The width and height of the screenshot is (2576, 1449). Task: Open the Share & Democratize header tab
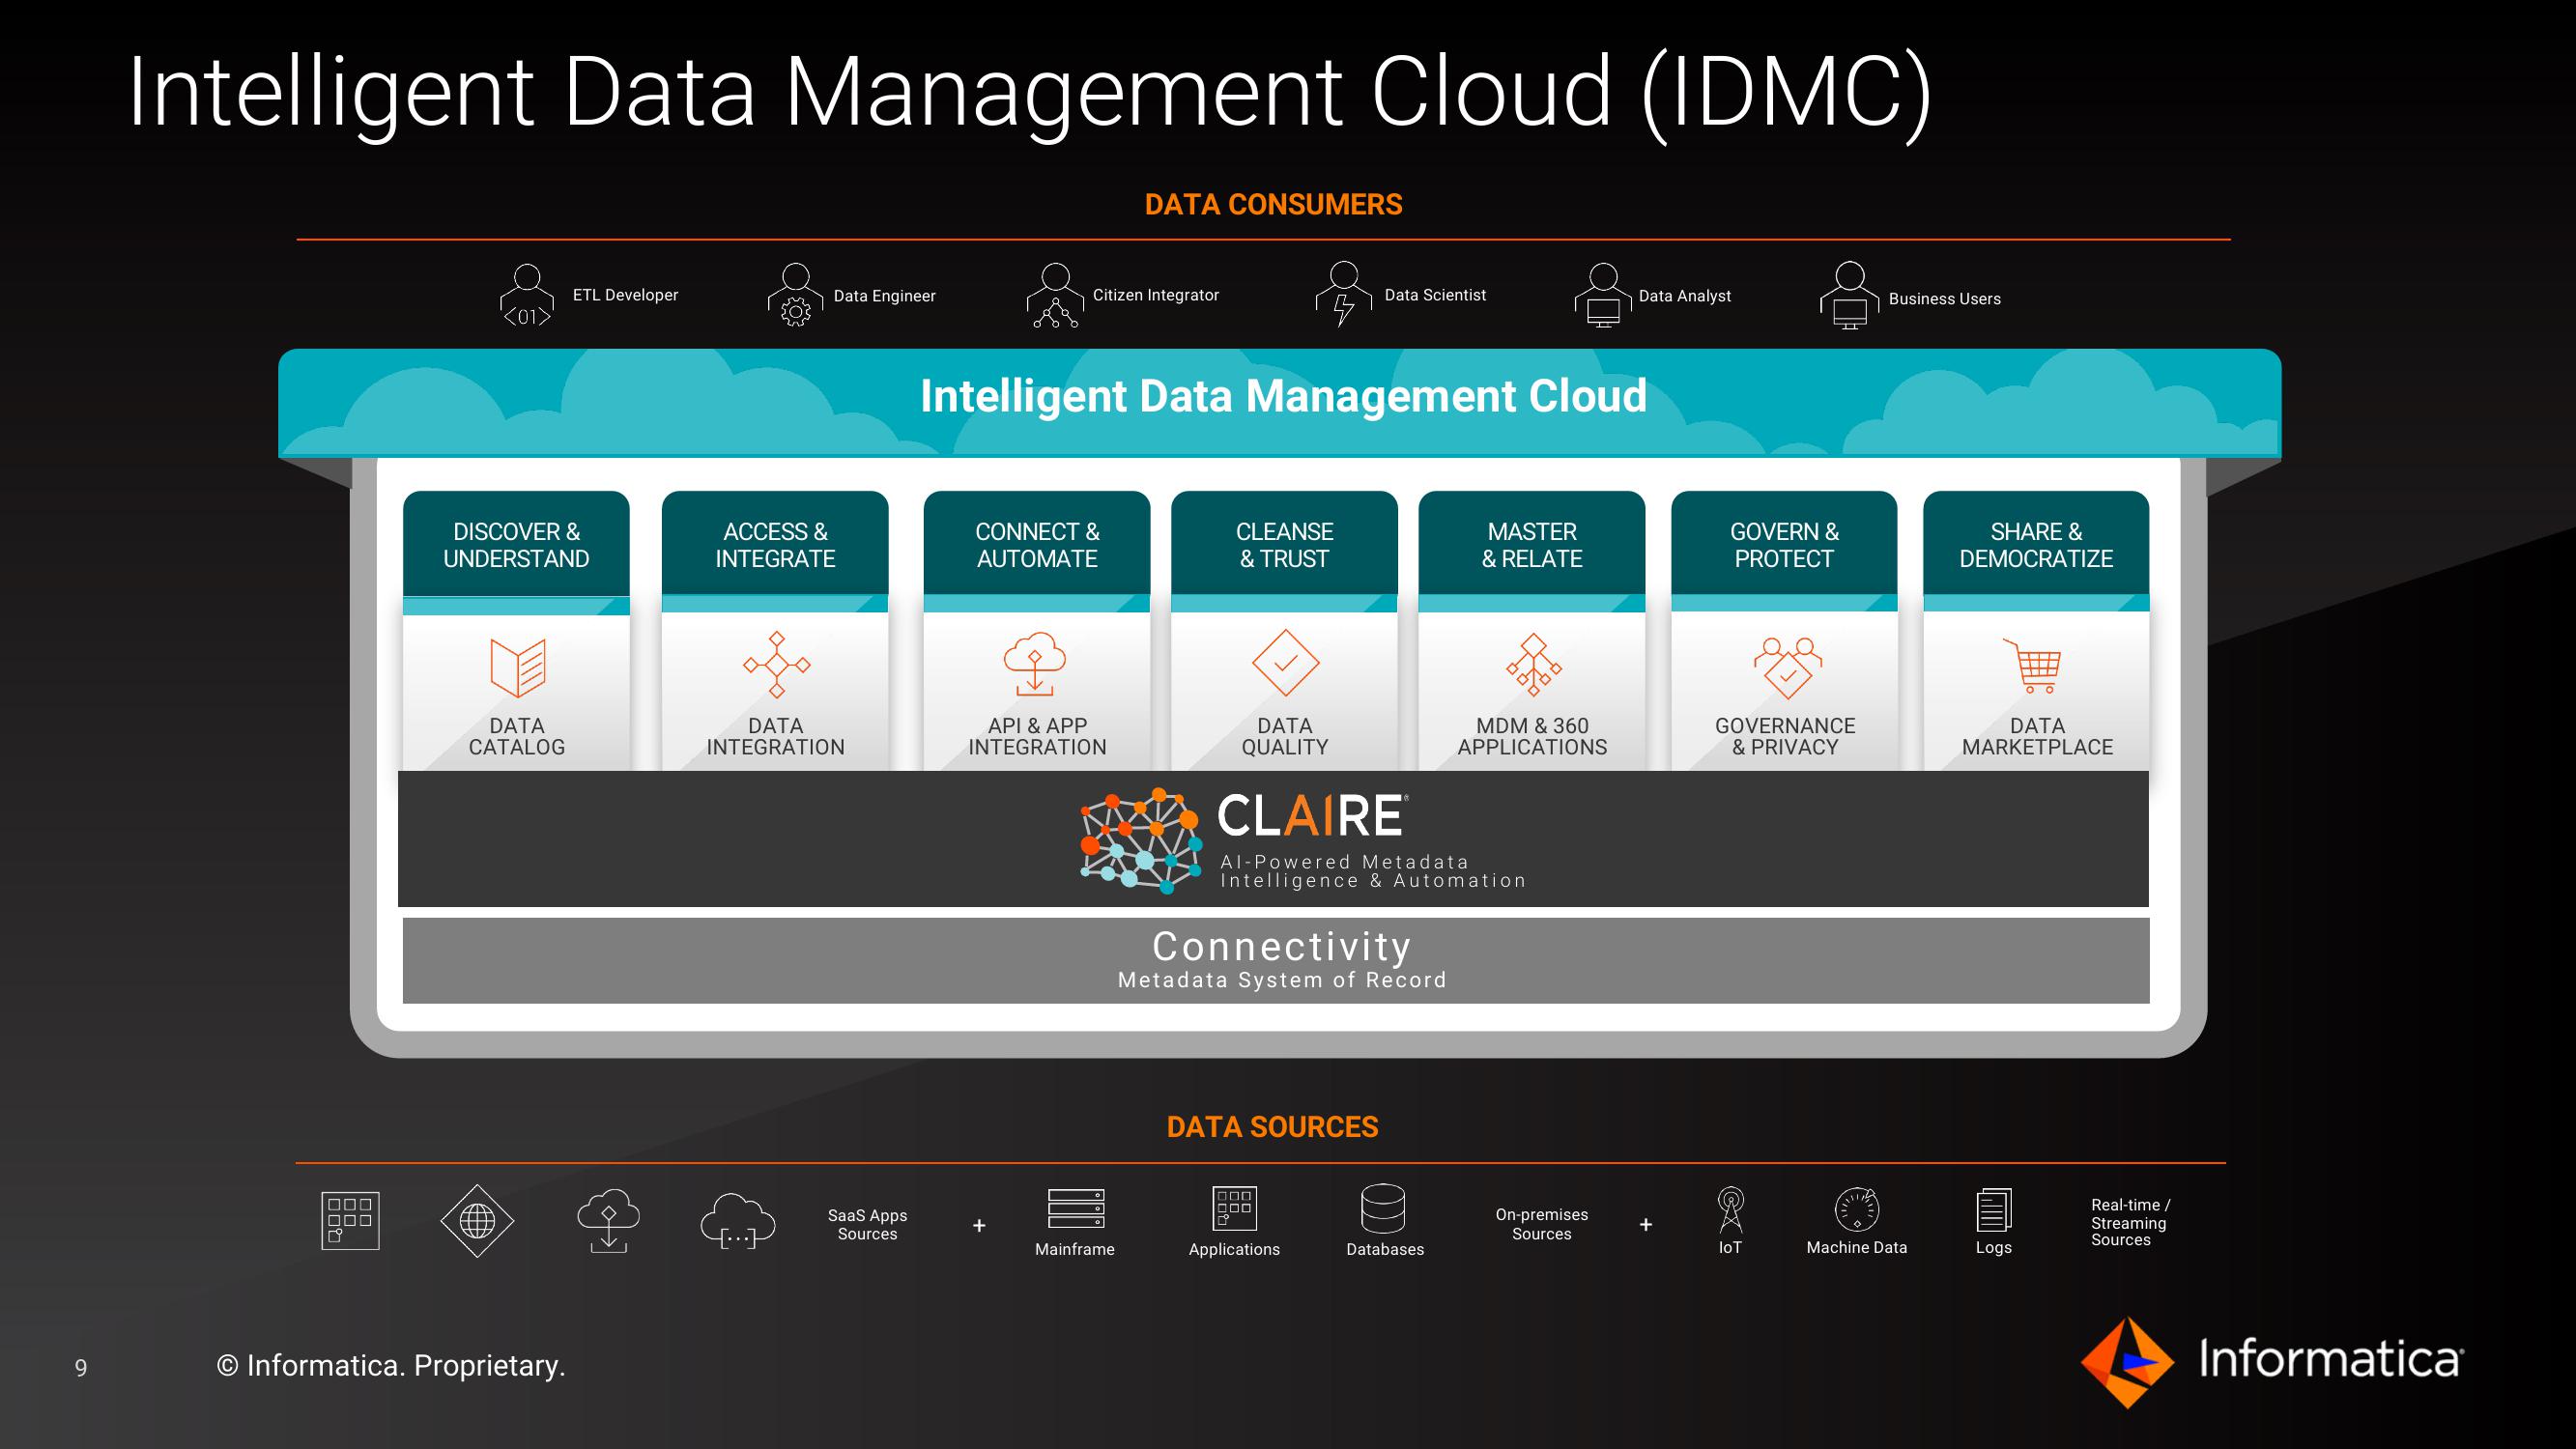(x=2036, y=545)
